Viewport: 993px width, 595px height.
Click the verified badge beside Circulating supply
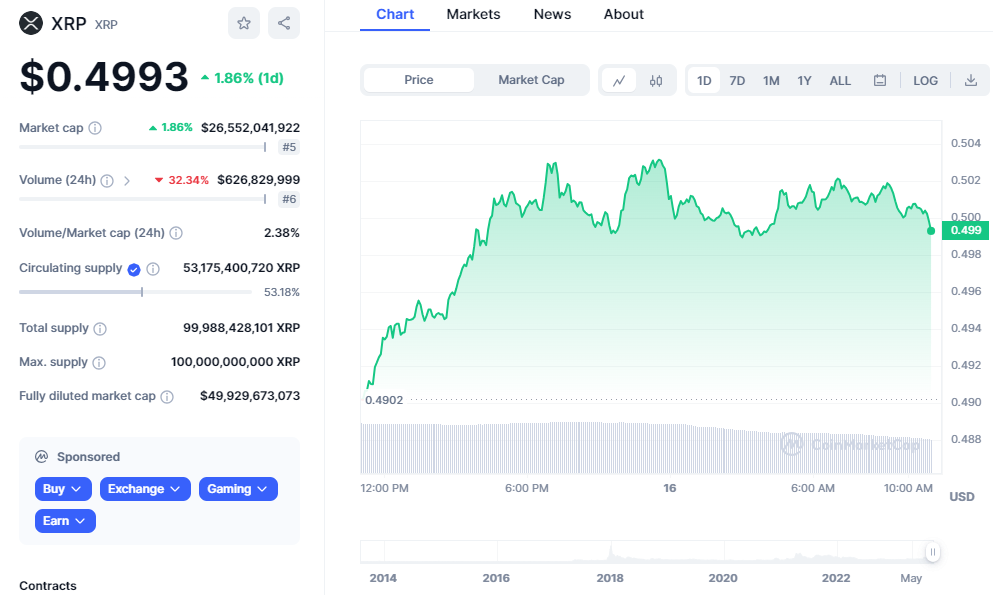(134, 270)
